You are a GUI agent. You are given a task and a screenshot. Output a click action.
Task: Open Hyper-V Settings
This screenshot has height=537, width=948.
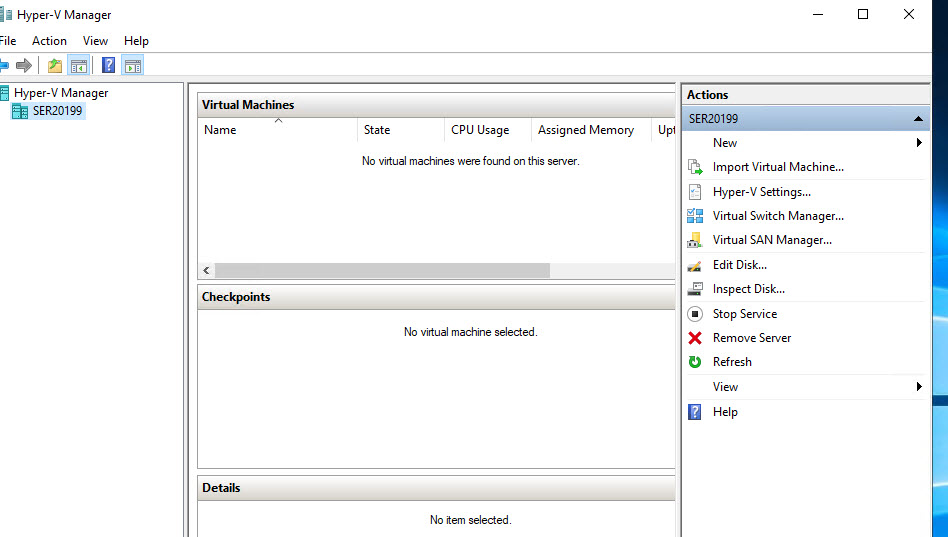coord(761,192)
